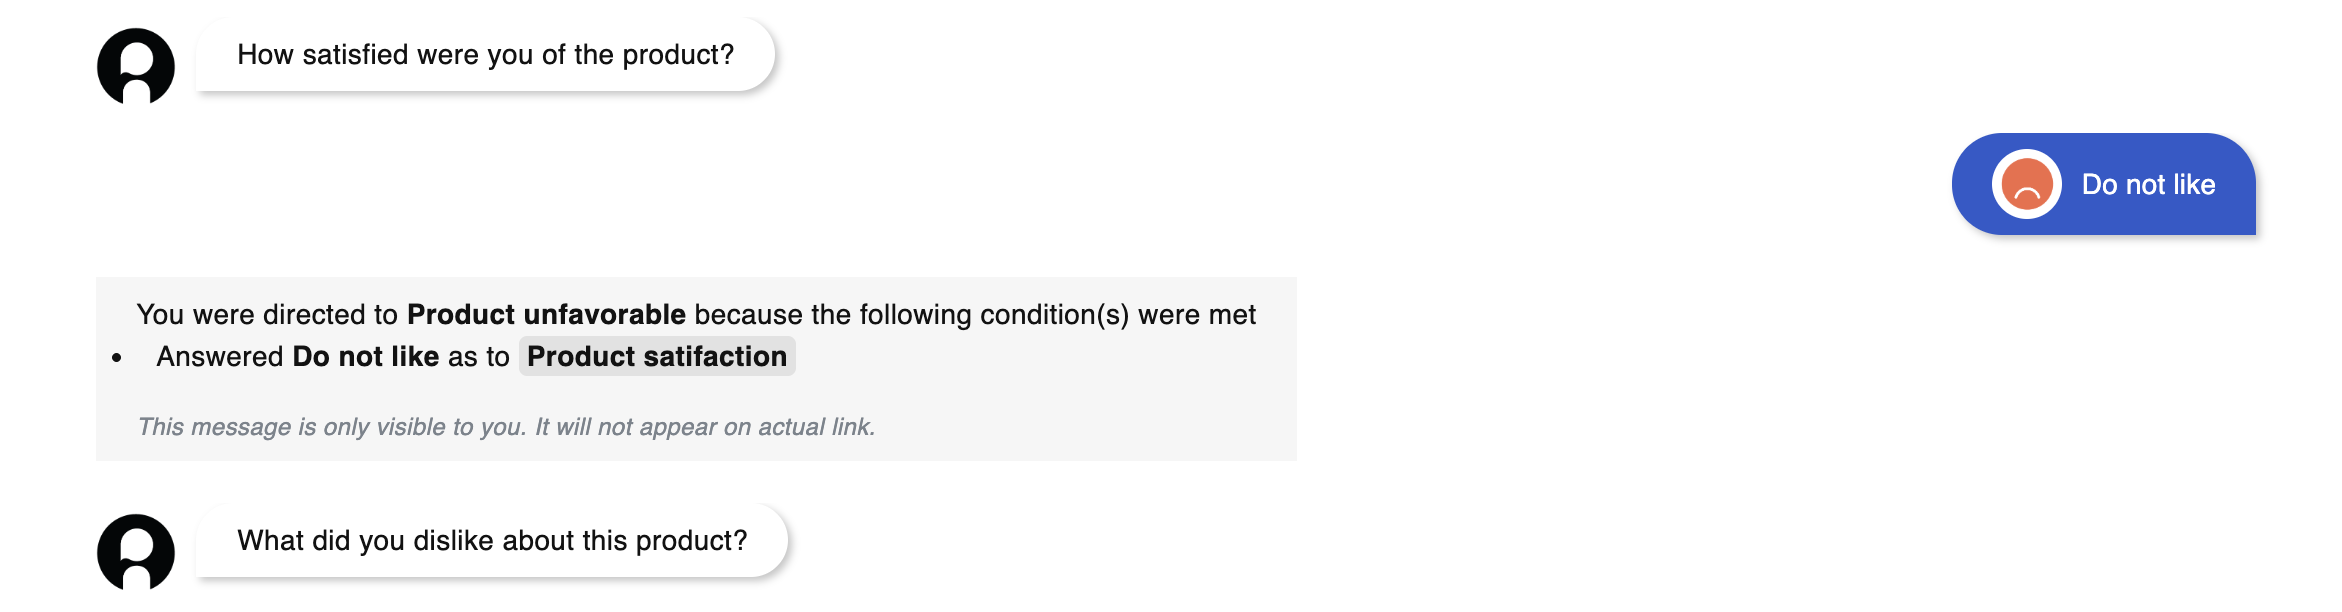Click the word "product?" in the first question
The width and height of the screenshot is (2342, 612).
point(678,55)
